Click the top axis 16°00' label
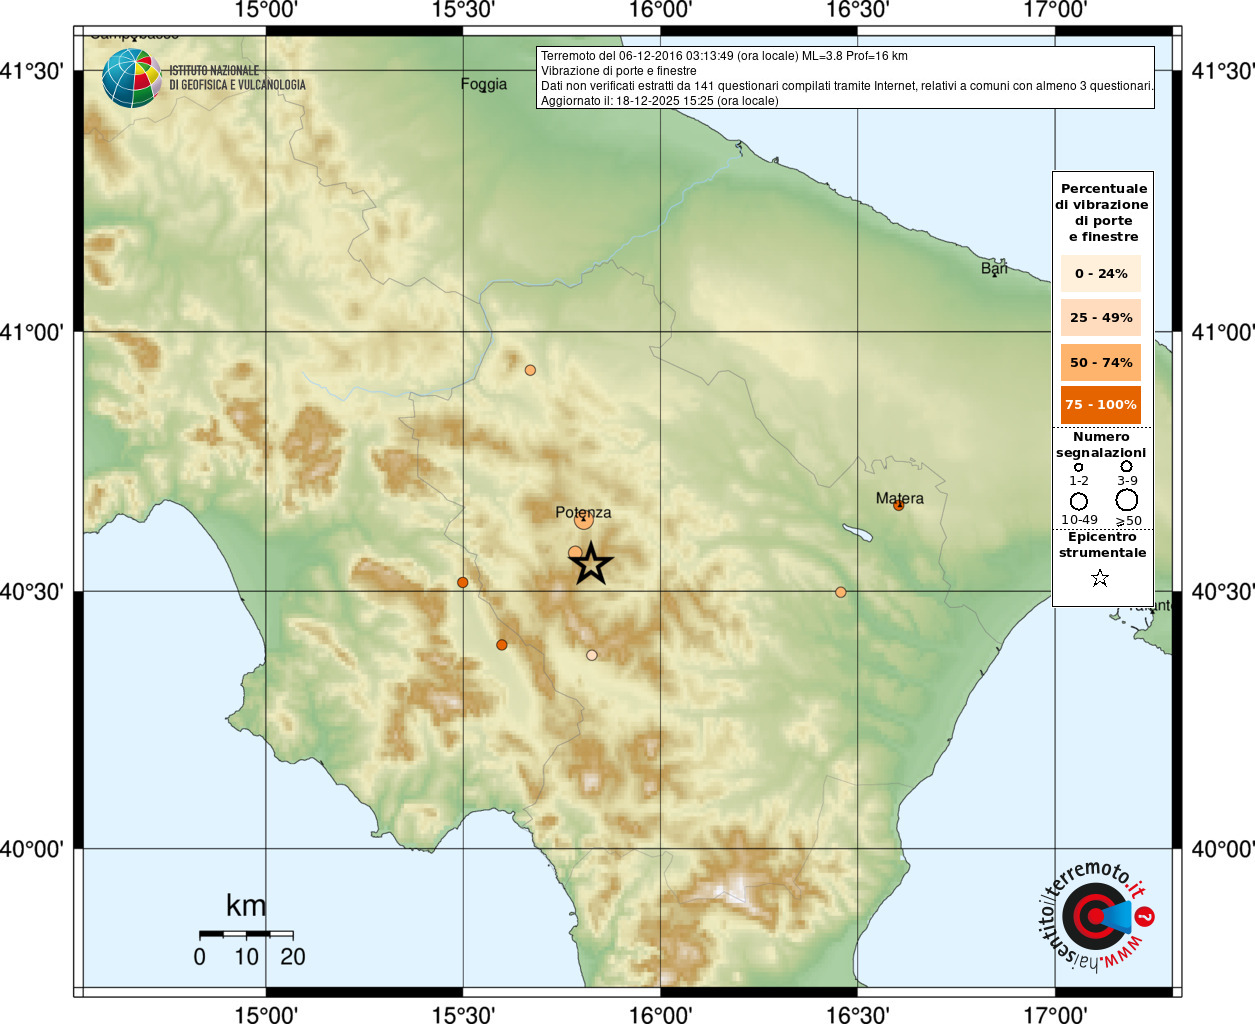 [x=660, y=11]
